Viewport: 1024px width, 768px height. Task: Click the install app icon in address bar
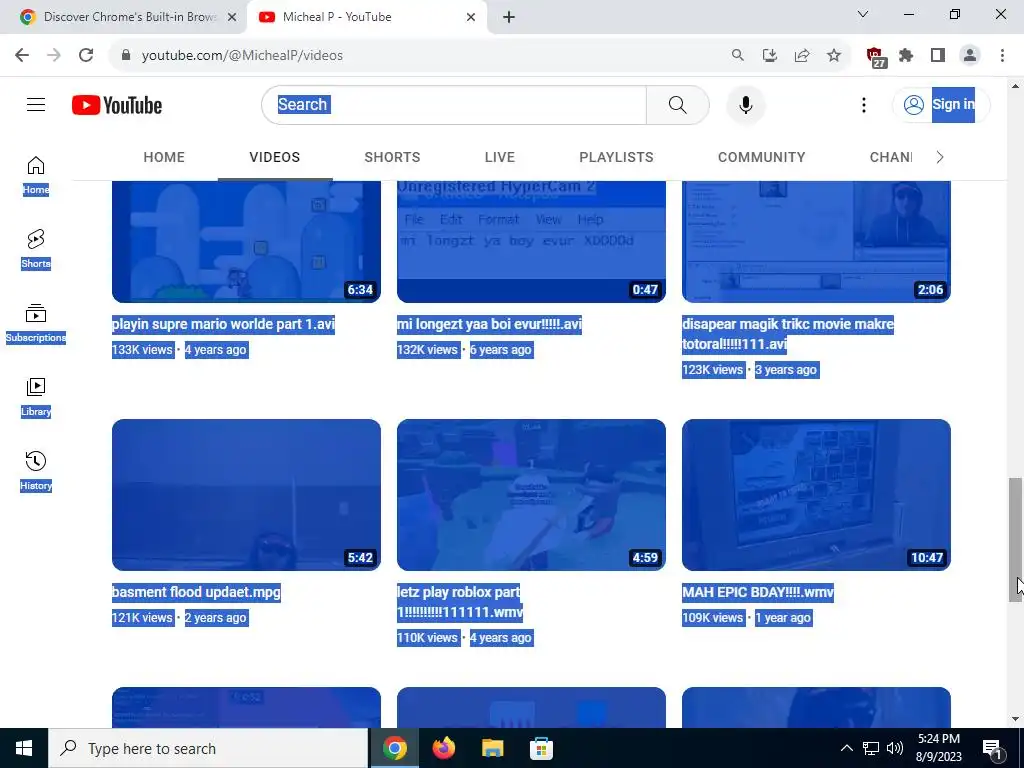(x=769, y=55)
